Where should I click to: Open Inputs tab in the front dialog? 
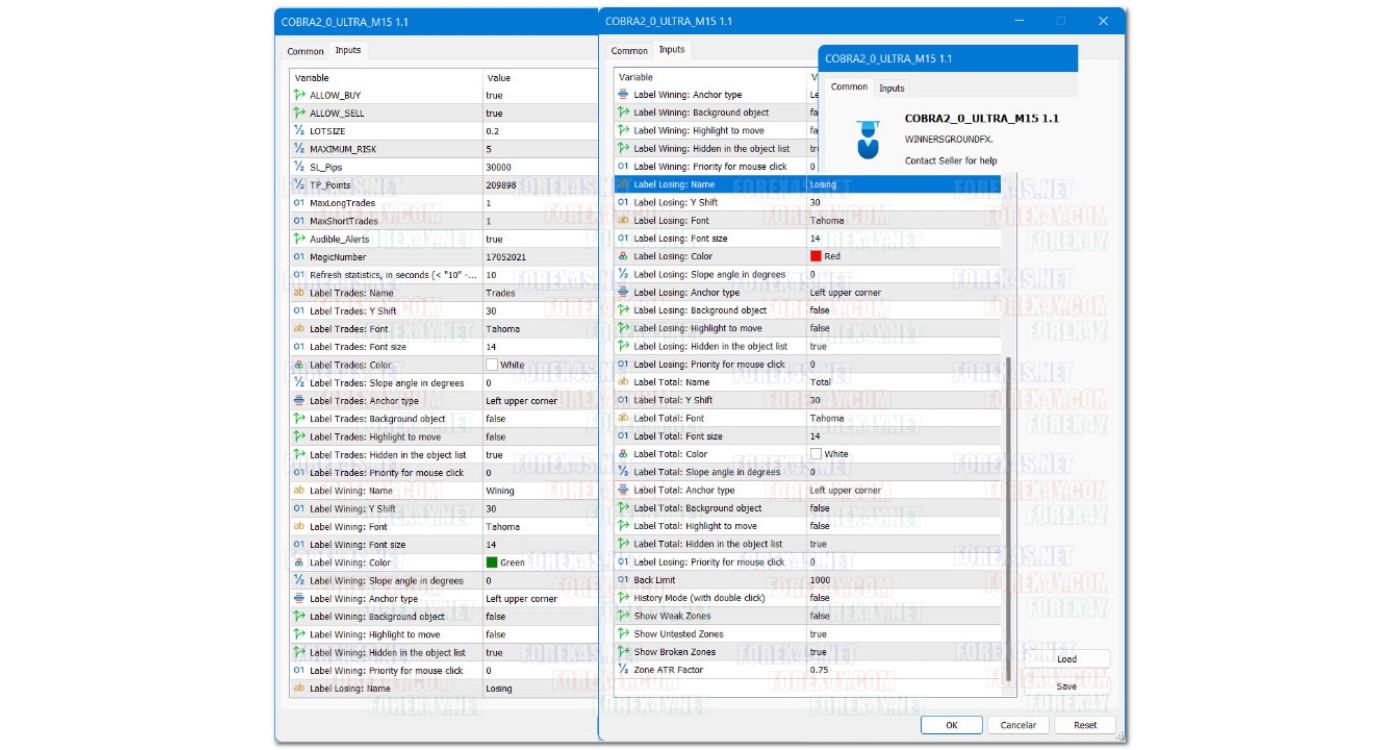891,88
